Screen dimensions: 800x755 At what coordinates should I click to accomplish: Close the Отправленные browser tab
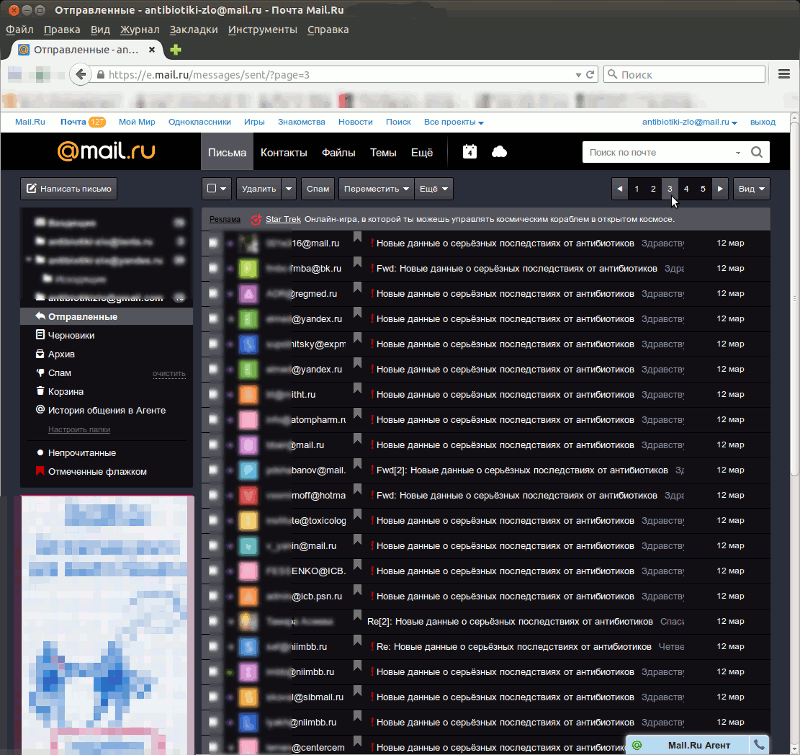click(152, 49)
